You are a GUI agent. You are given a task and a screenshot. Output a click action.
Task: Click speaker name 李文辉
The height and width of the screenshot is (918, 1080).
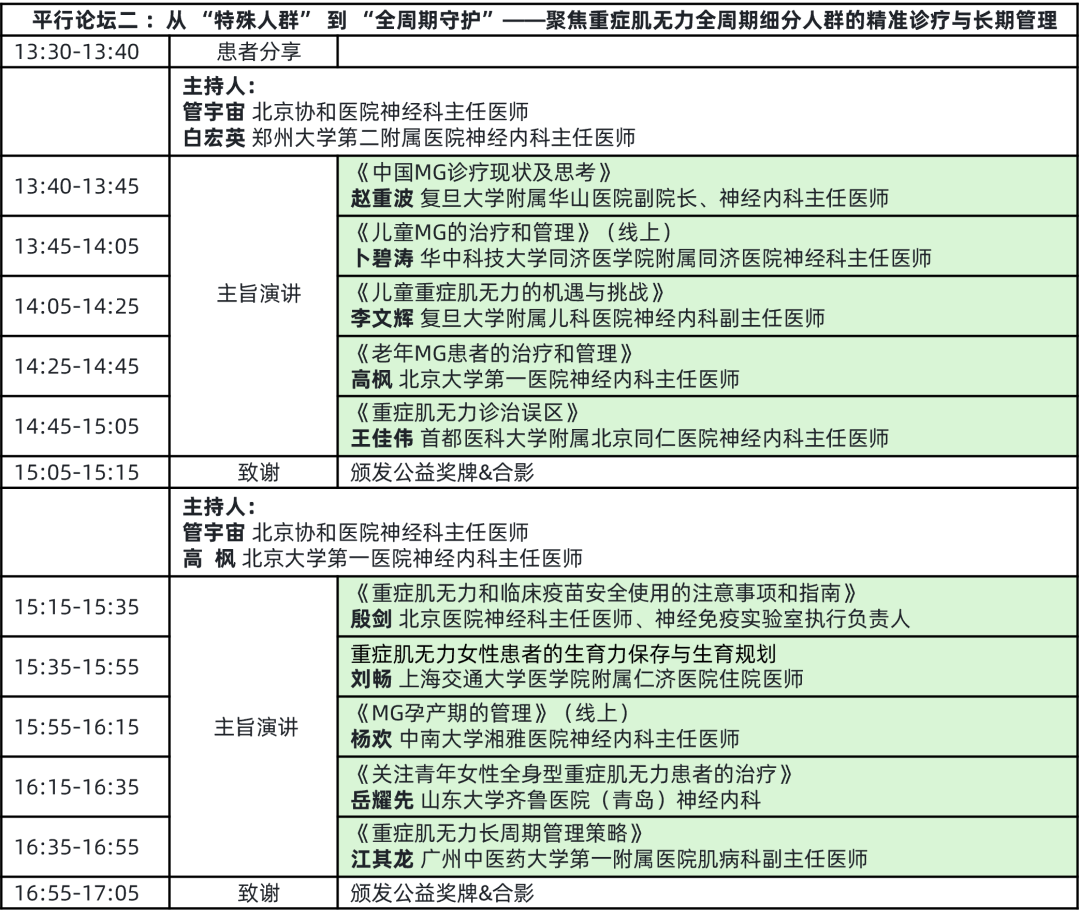pos(382,318)
